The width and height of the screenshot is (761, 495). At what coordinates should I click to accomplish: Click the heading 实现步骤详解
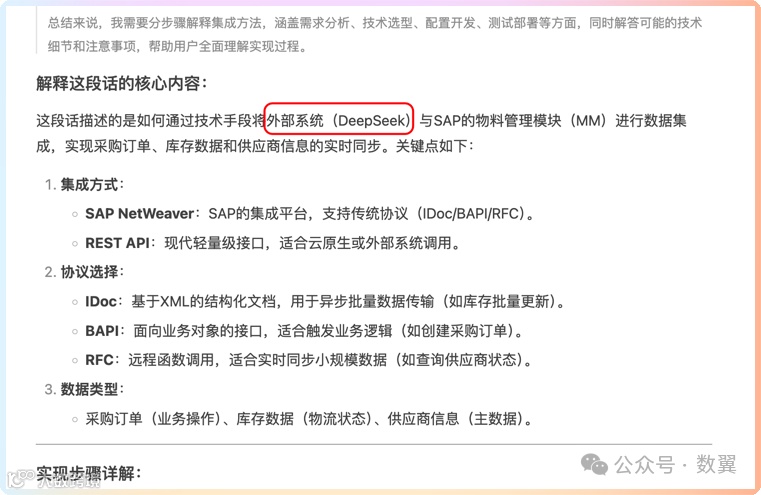(89, 473)
